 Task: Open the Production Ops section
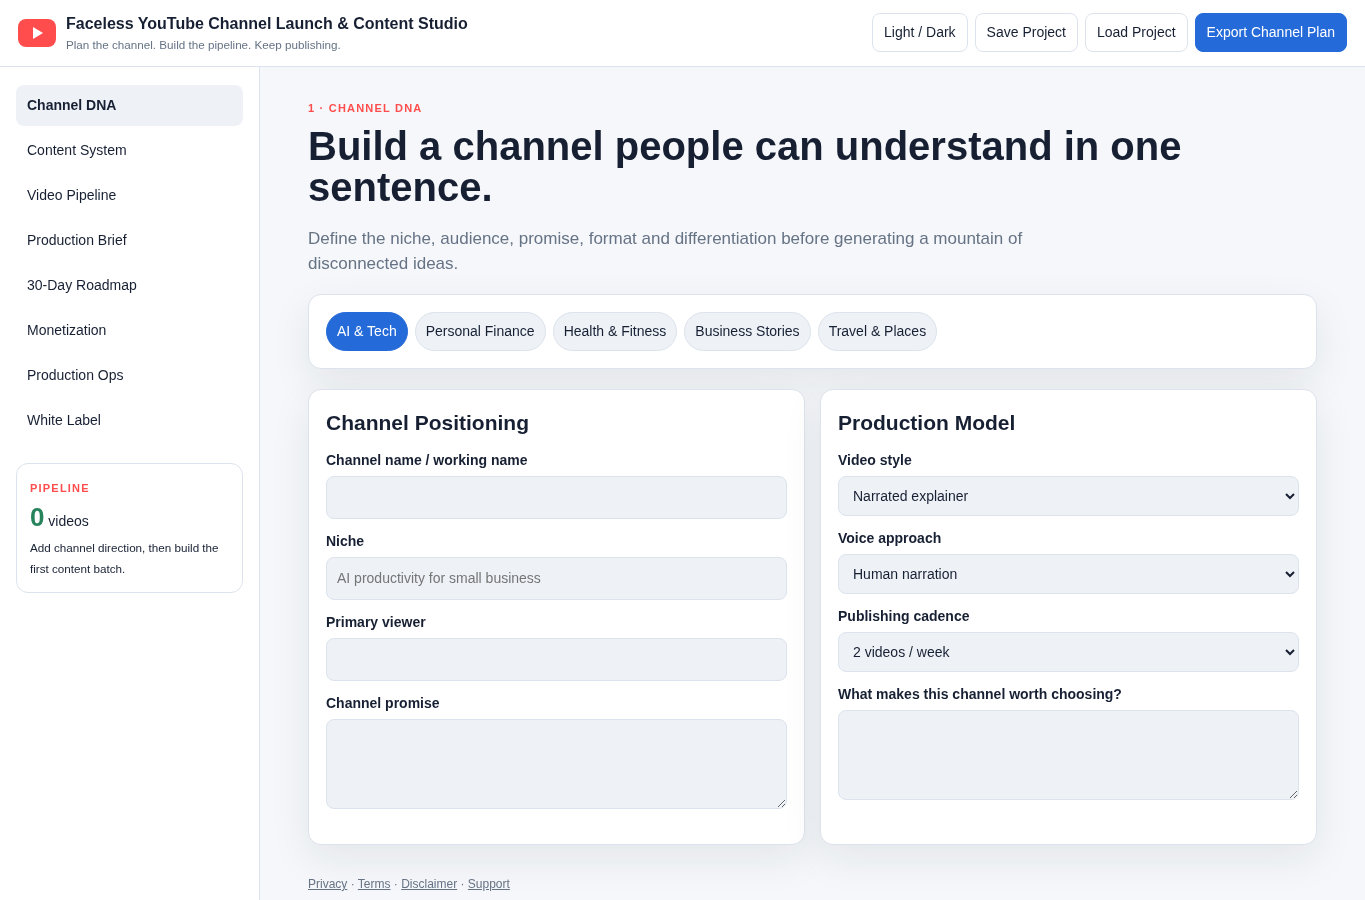(129, 375)
